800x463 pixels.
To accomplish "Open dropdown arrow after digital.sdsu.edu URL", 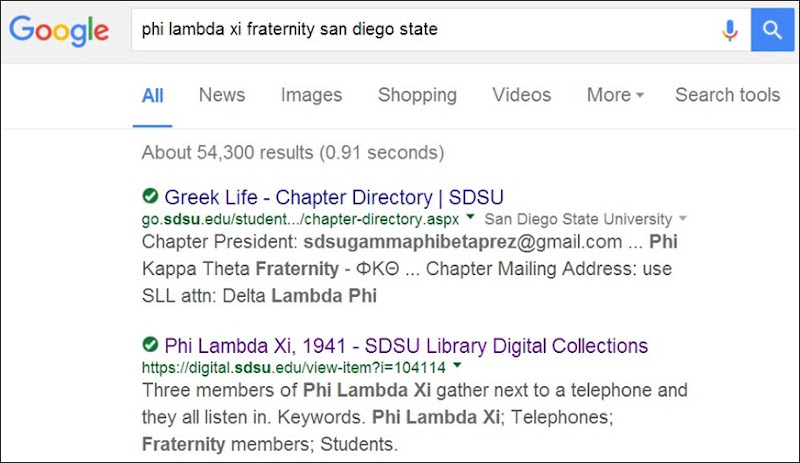I will [456, 367].
